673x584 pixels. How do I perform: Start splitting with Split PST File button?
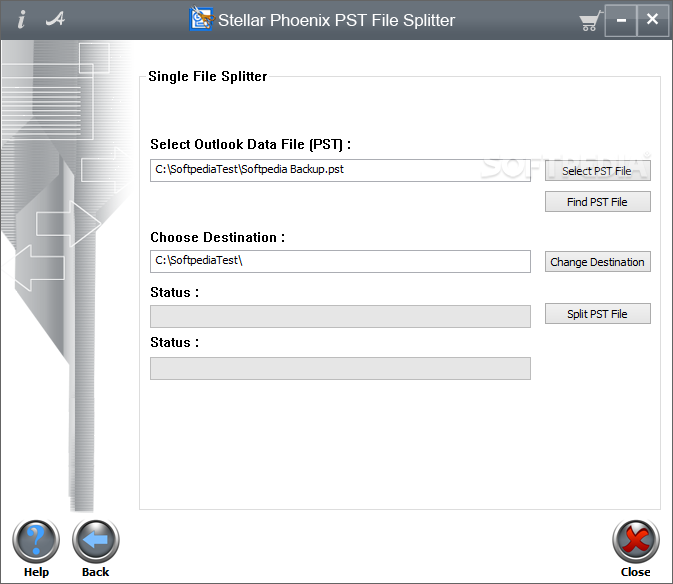point(597,314)
